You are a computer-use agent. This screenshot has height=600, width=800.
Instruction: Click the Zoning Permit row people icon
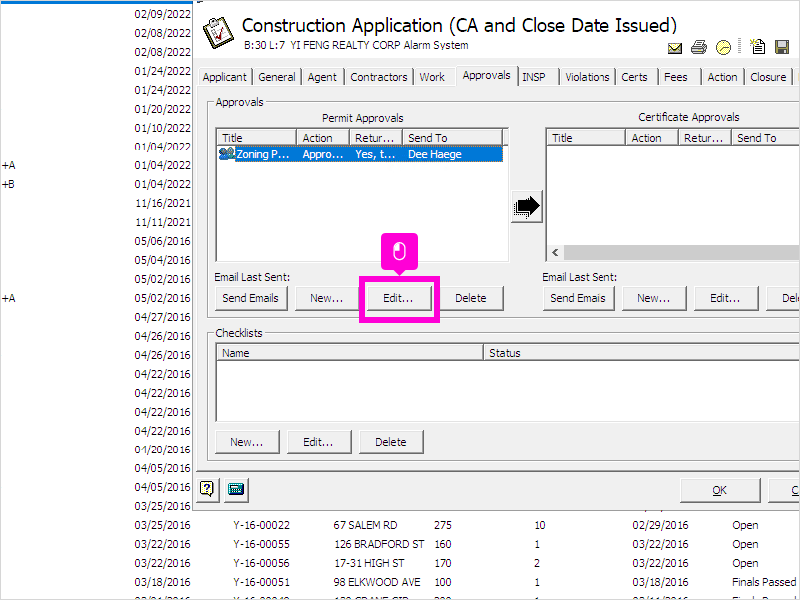tap(227, 154)
